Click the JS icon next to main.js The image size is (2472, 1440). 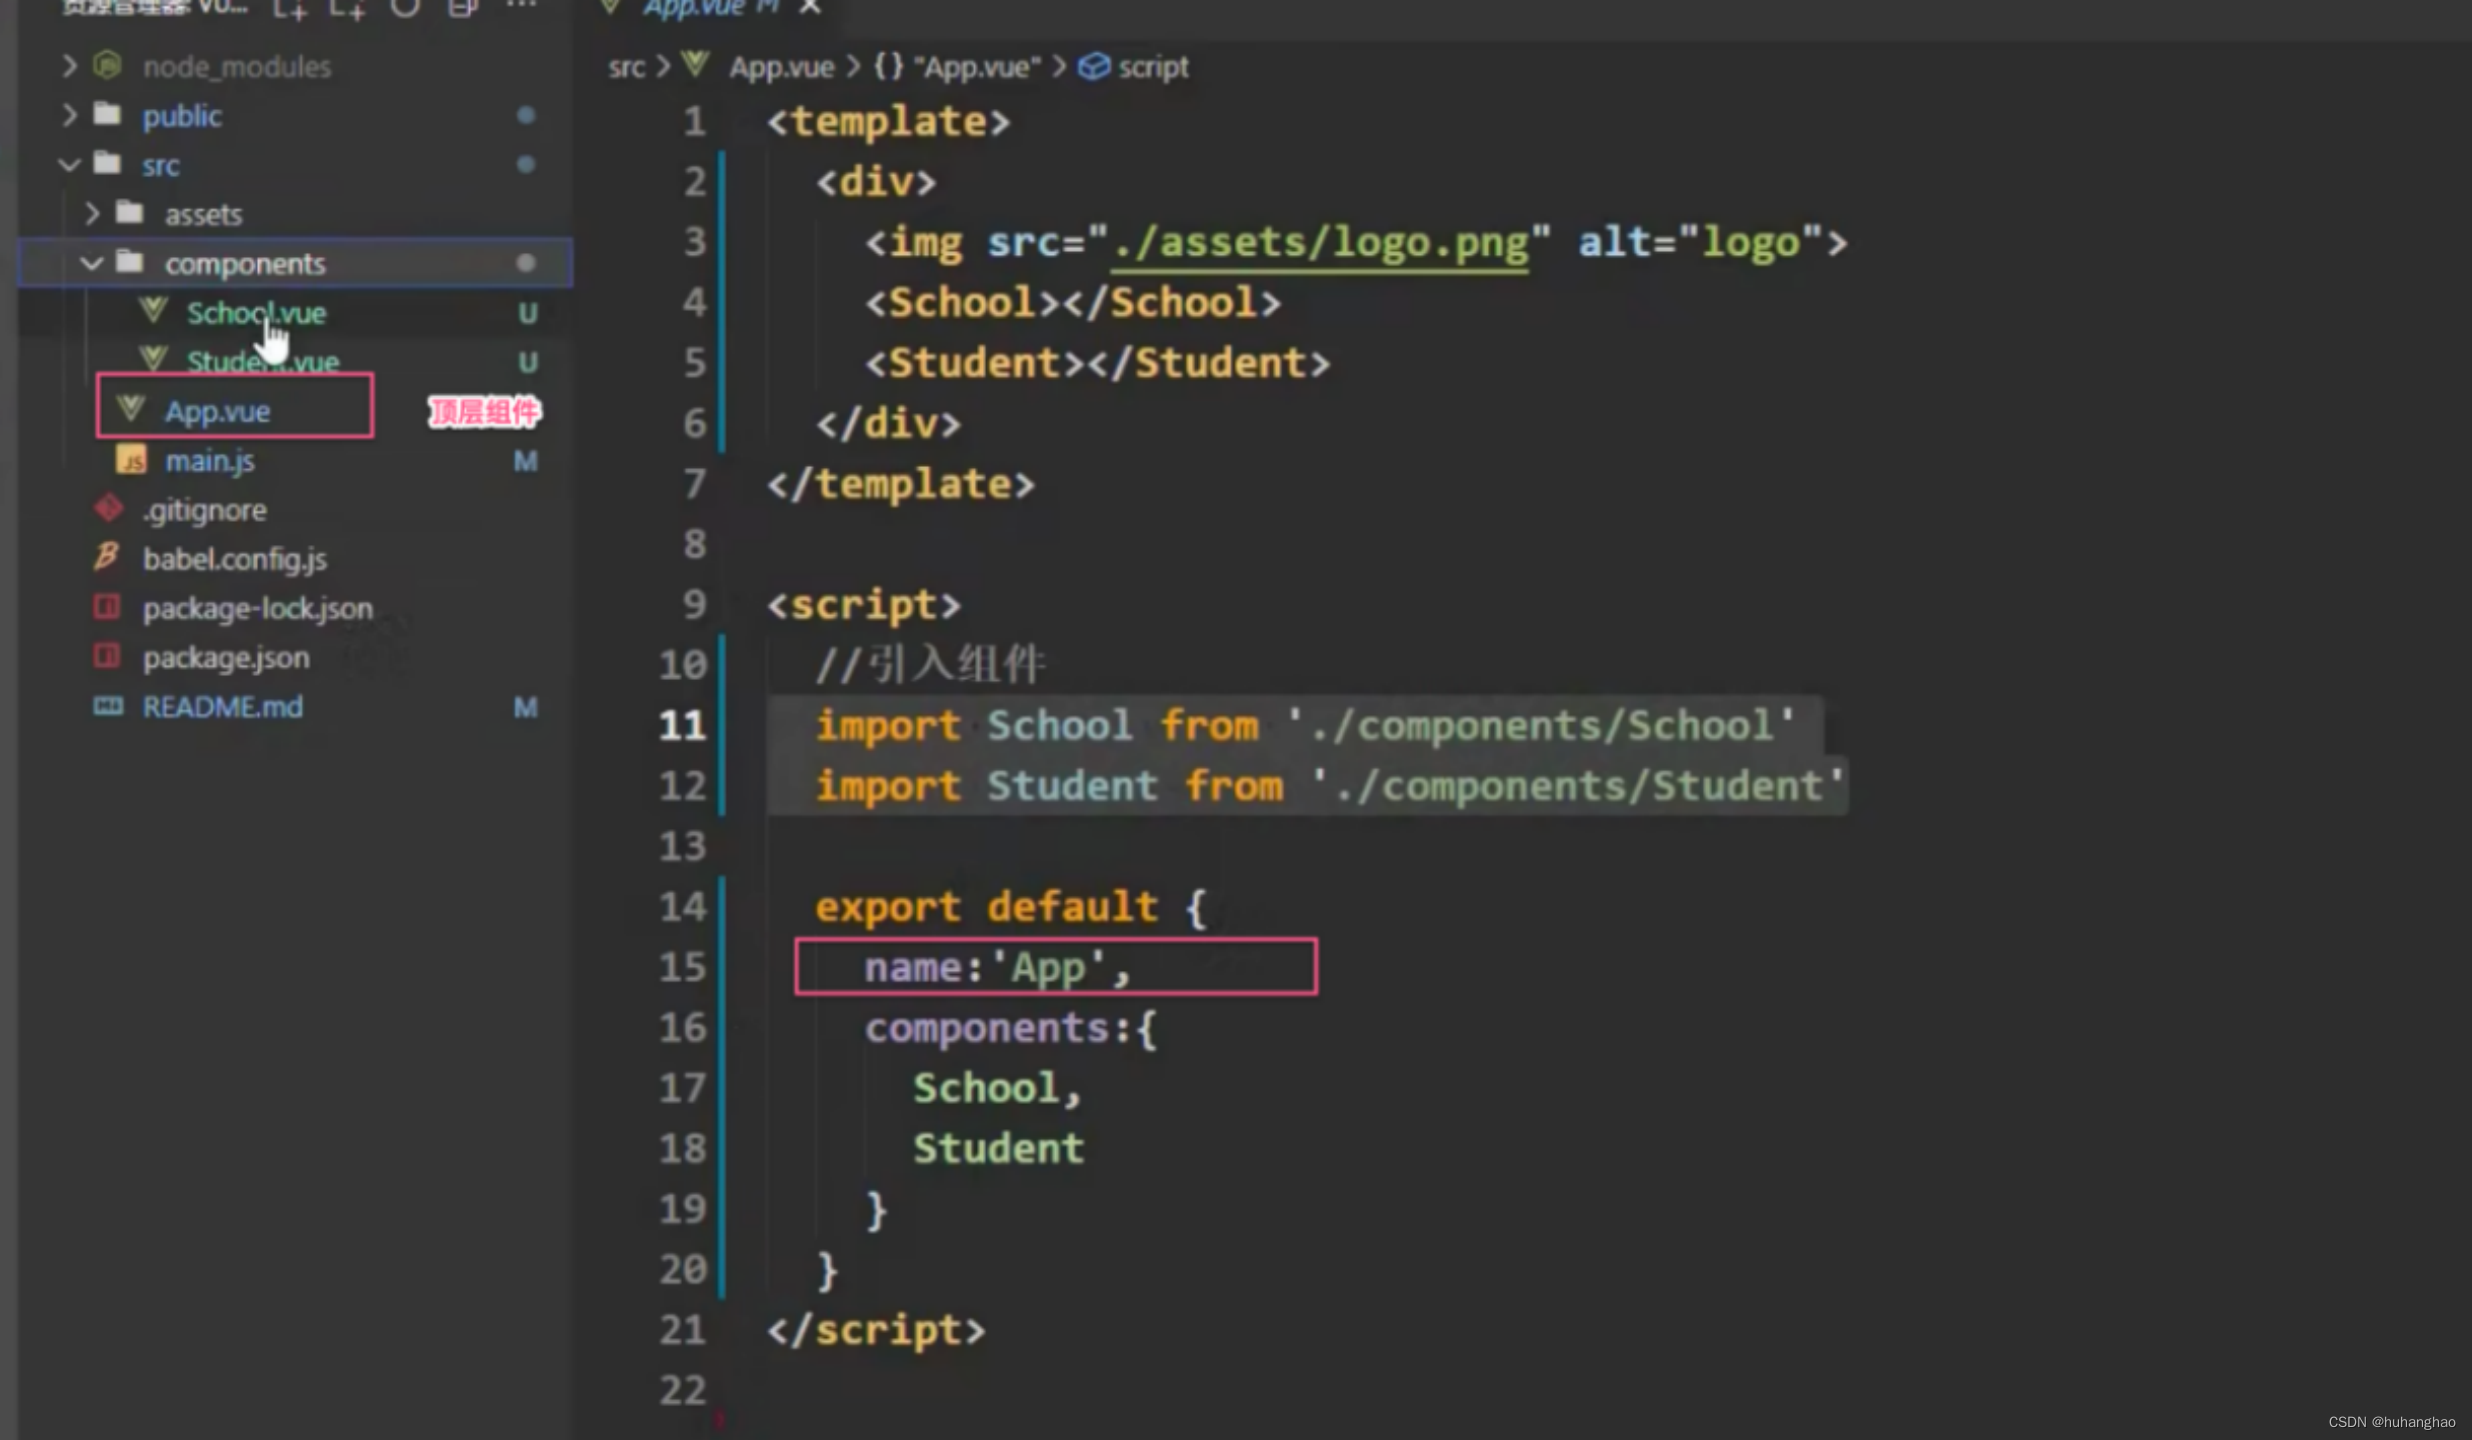[x=131, y=460]
